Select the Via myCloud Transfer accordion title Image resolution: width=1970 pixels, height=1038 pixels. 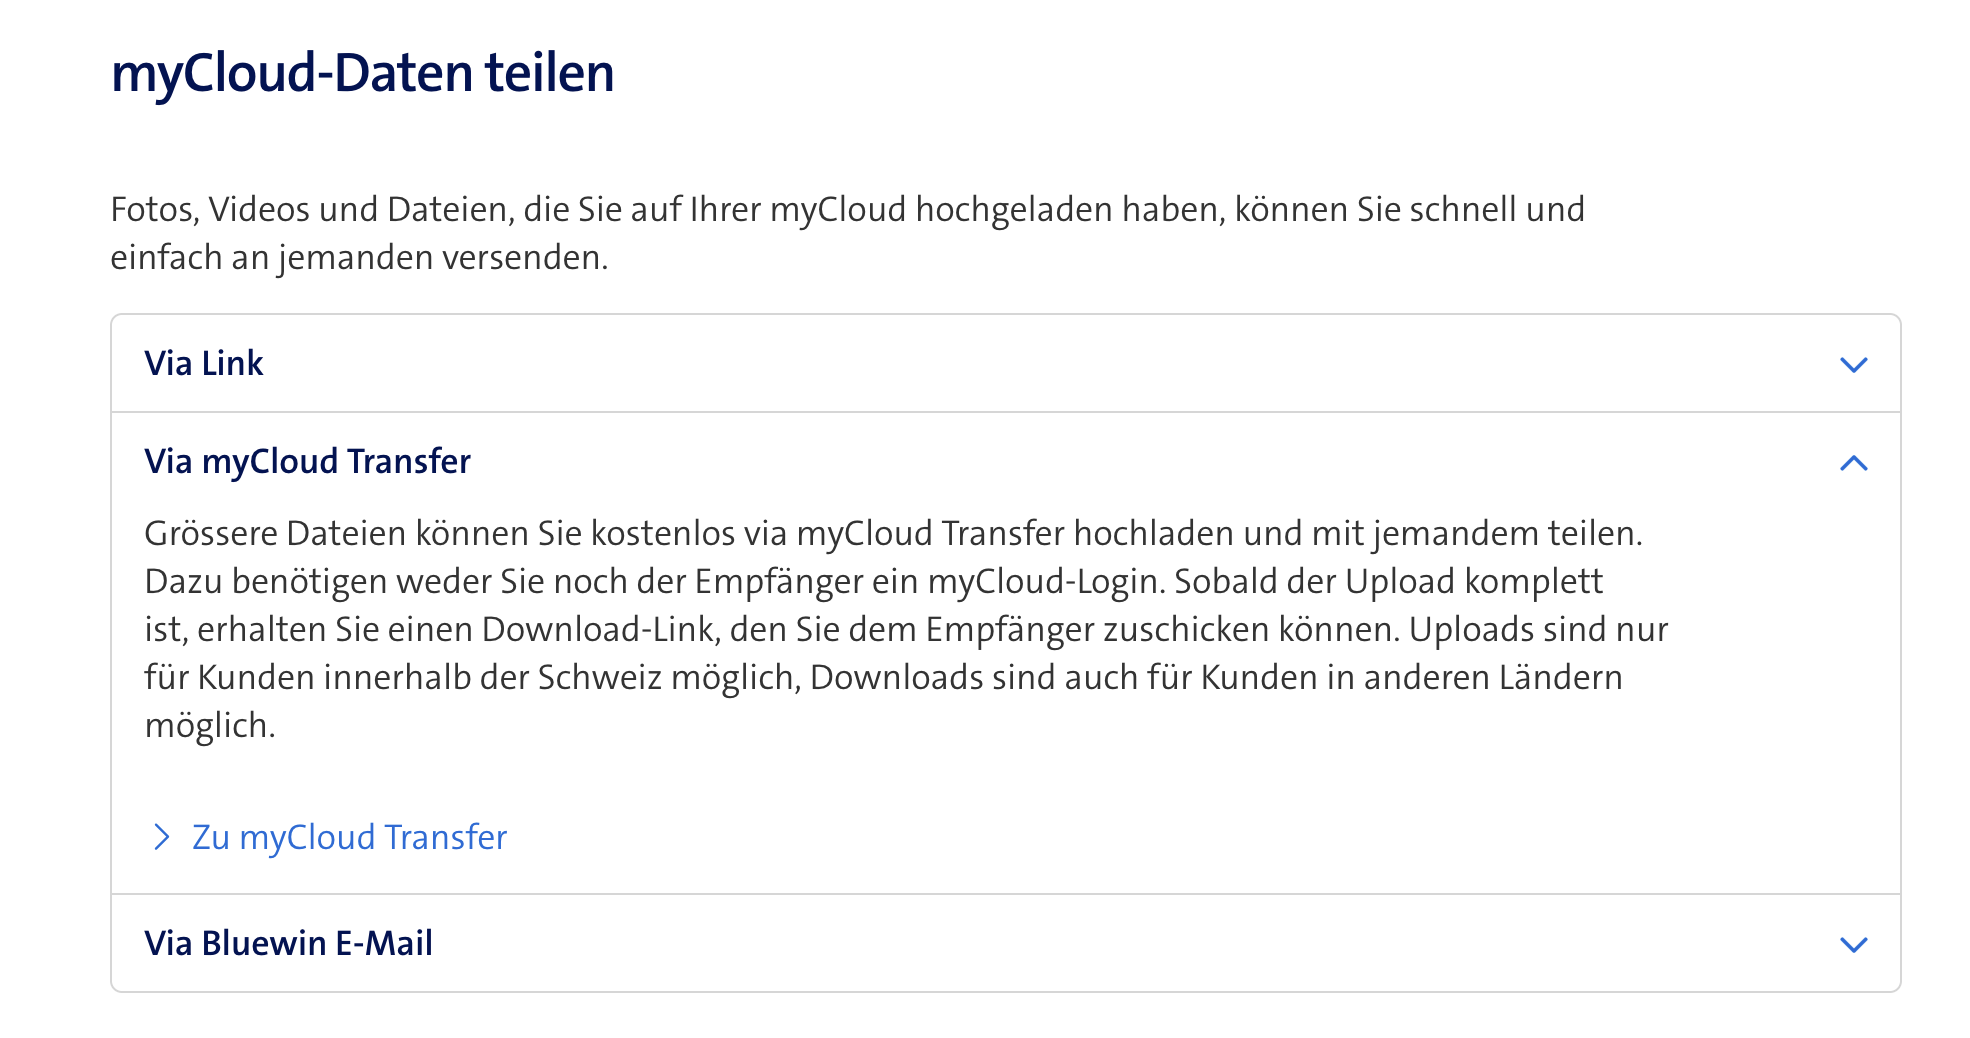click(x=307, y=461)
